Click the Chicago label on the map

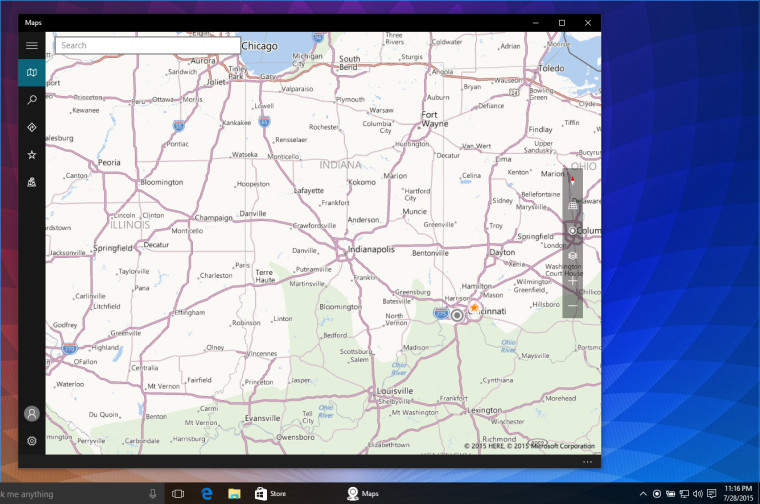tap(259, 46)
